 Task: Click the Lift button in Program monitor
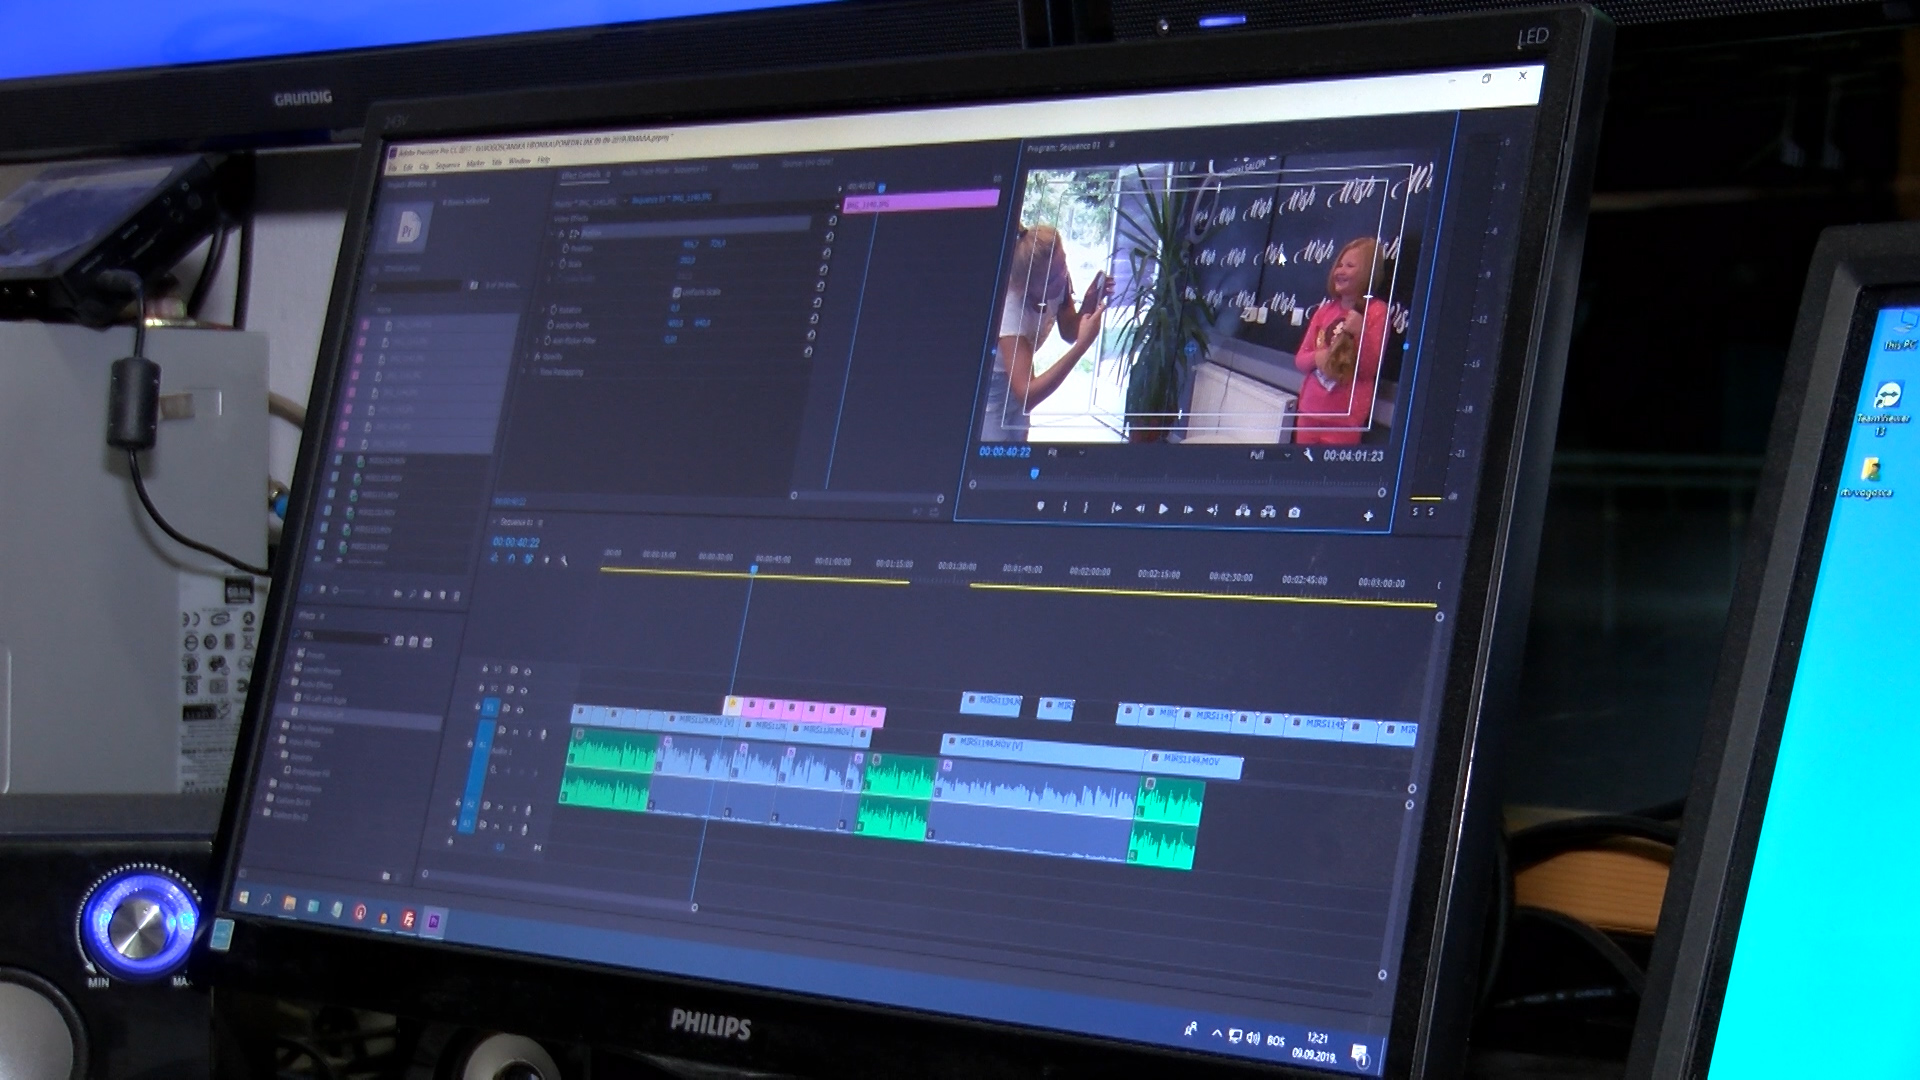point(1242,511)
